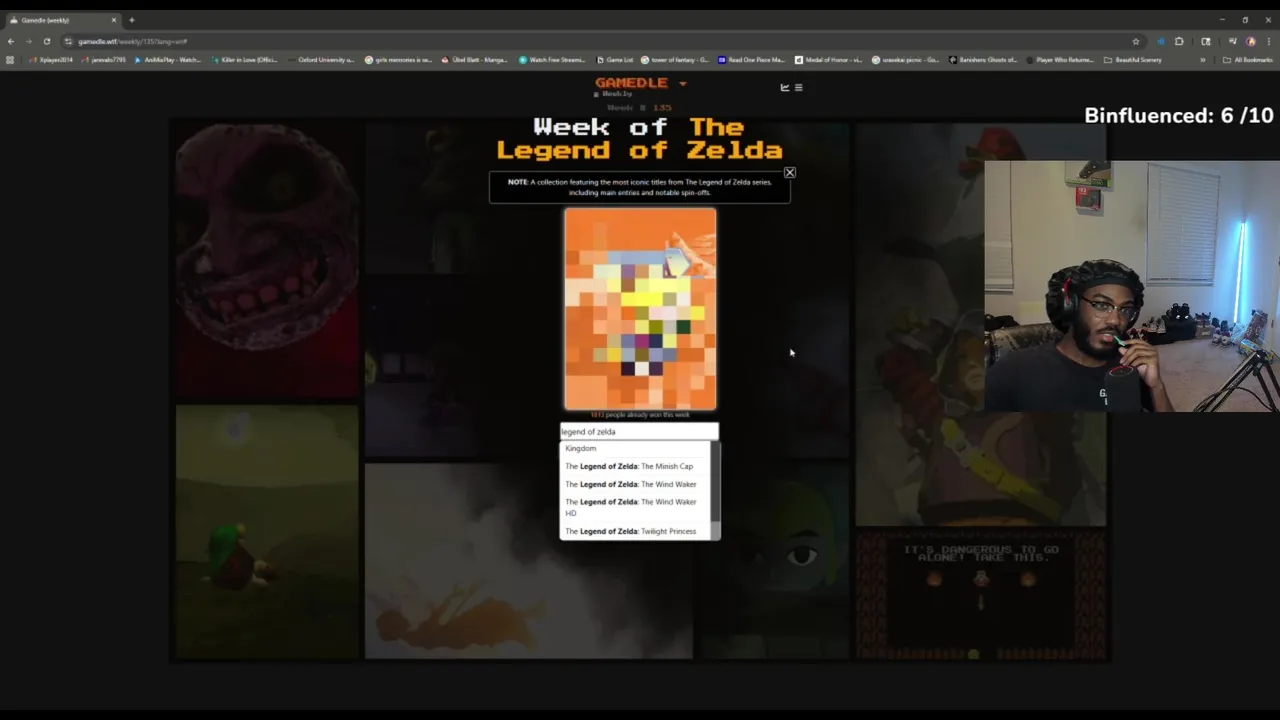Open the browser extensions puzzle icon
Screen dimensions: 1280x720
point(1179,41)
